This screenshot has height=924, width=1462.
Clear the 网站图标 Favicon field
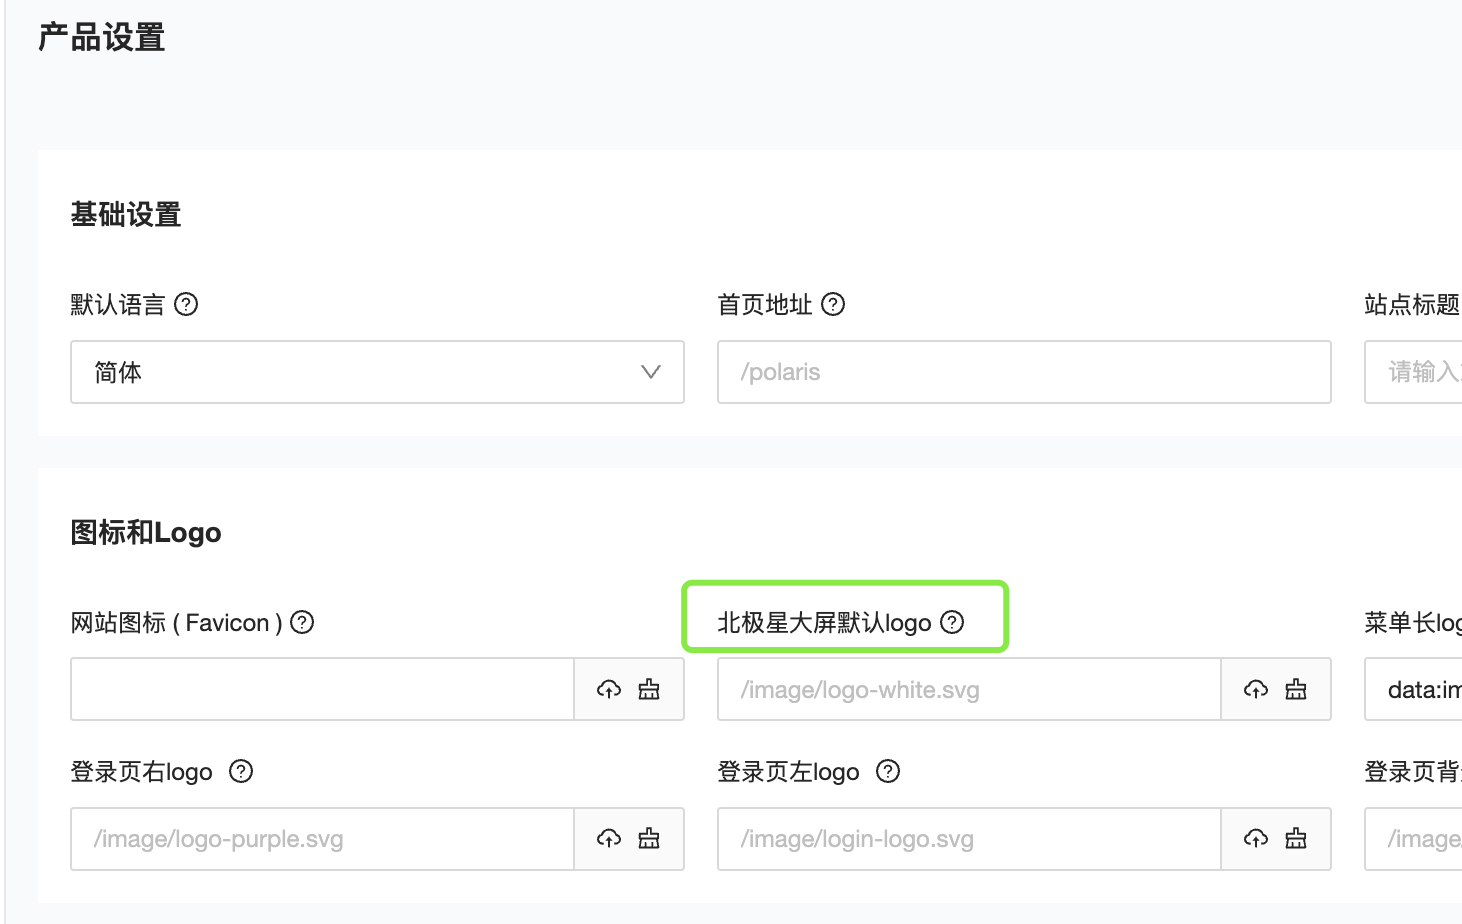point(649,689)
